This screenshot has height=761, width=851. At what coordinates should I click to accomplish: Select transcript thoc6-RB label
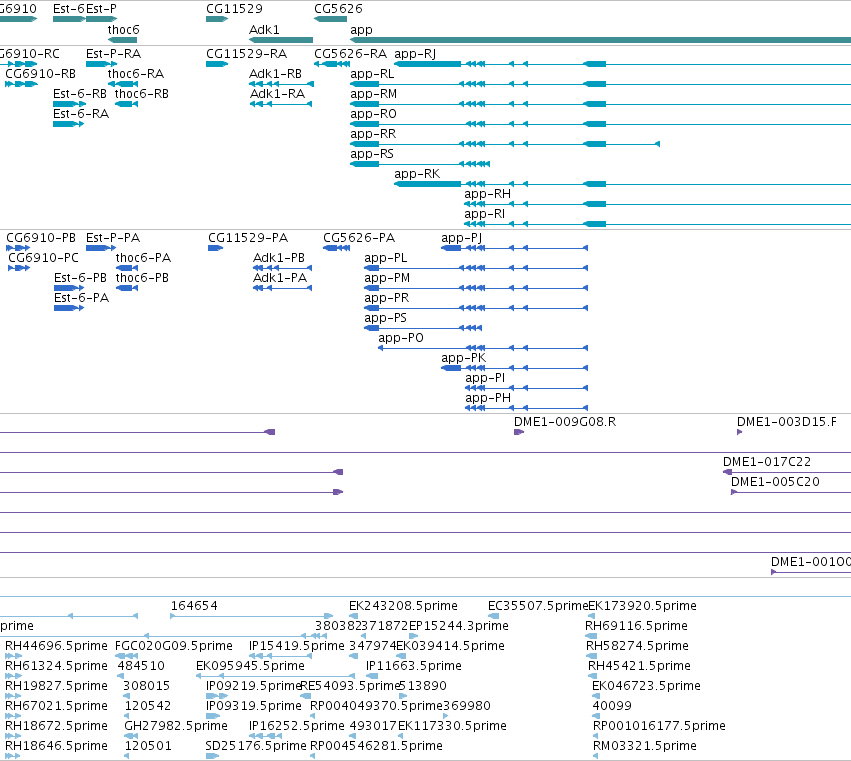142,94
